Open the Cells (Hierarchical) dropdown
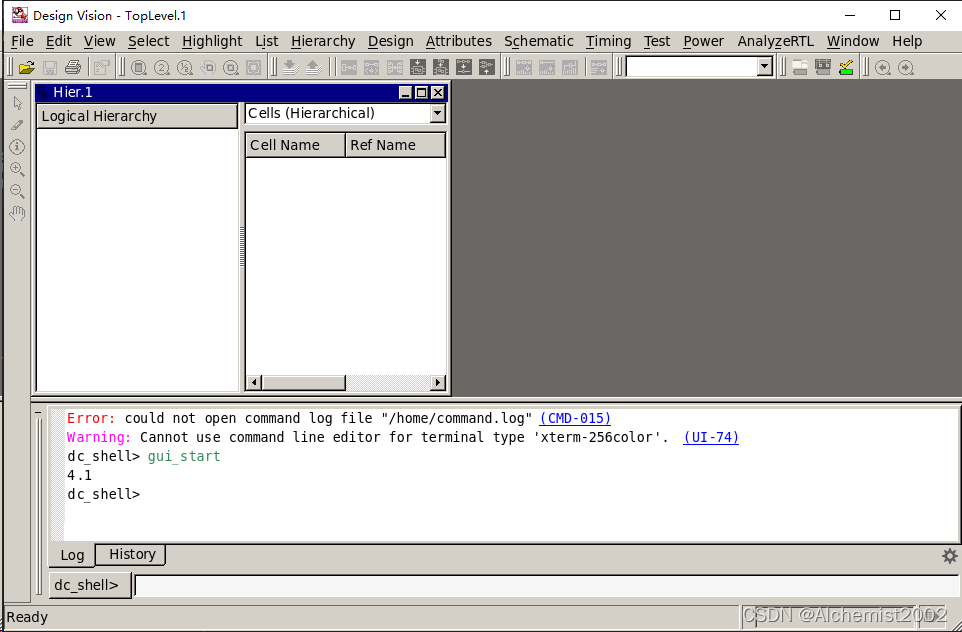Screen dimensions: 962x632 coord(437,113)
